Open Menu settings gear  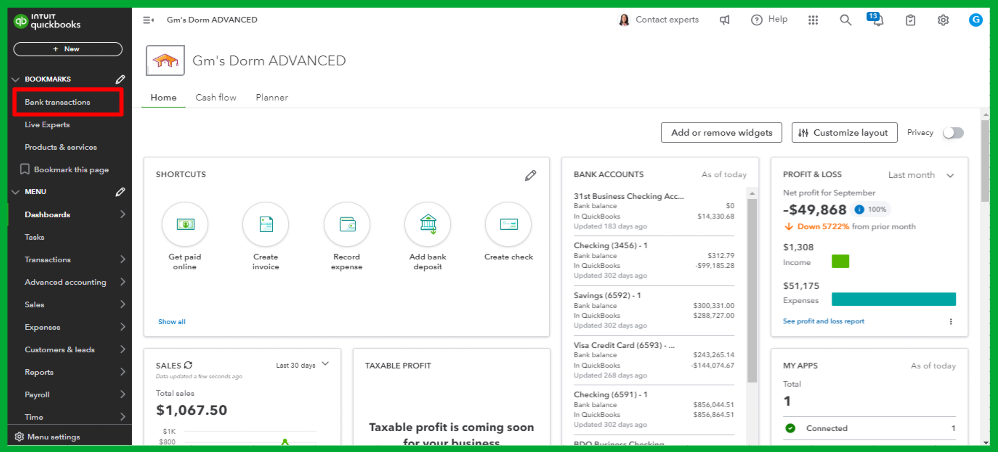click(x=19, y=437)
